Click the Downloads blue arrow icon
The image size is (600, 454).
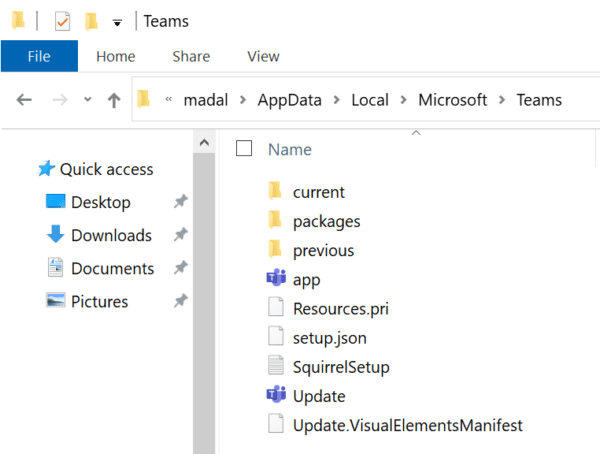(x=55, y=234)
